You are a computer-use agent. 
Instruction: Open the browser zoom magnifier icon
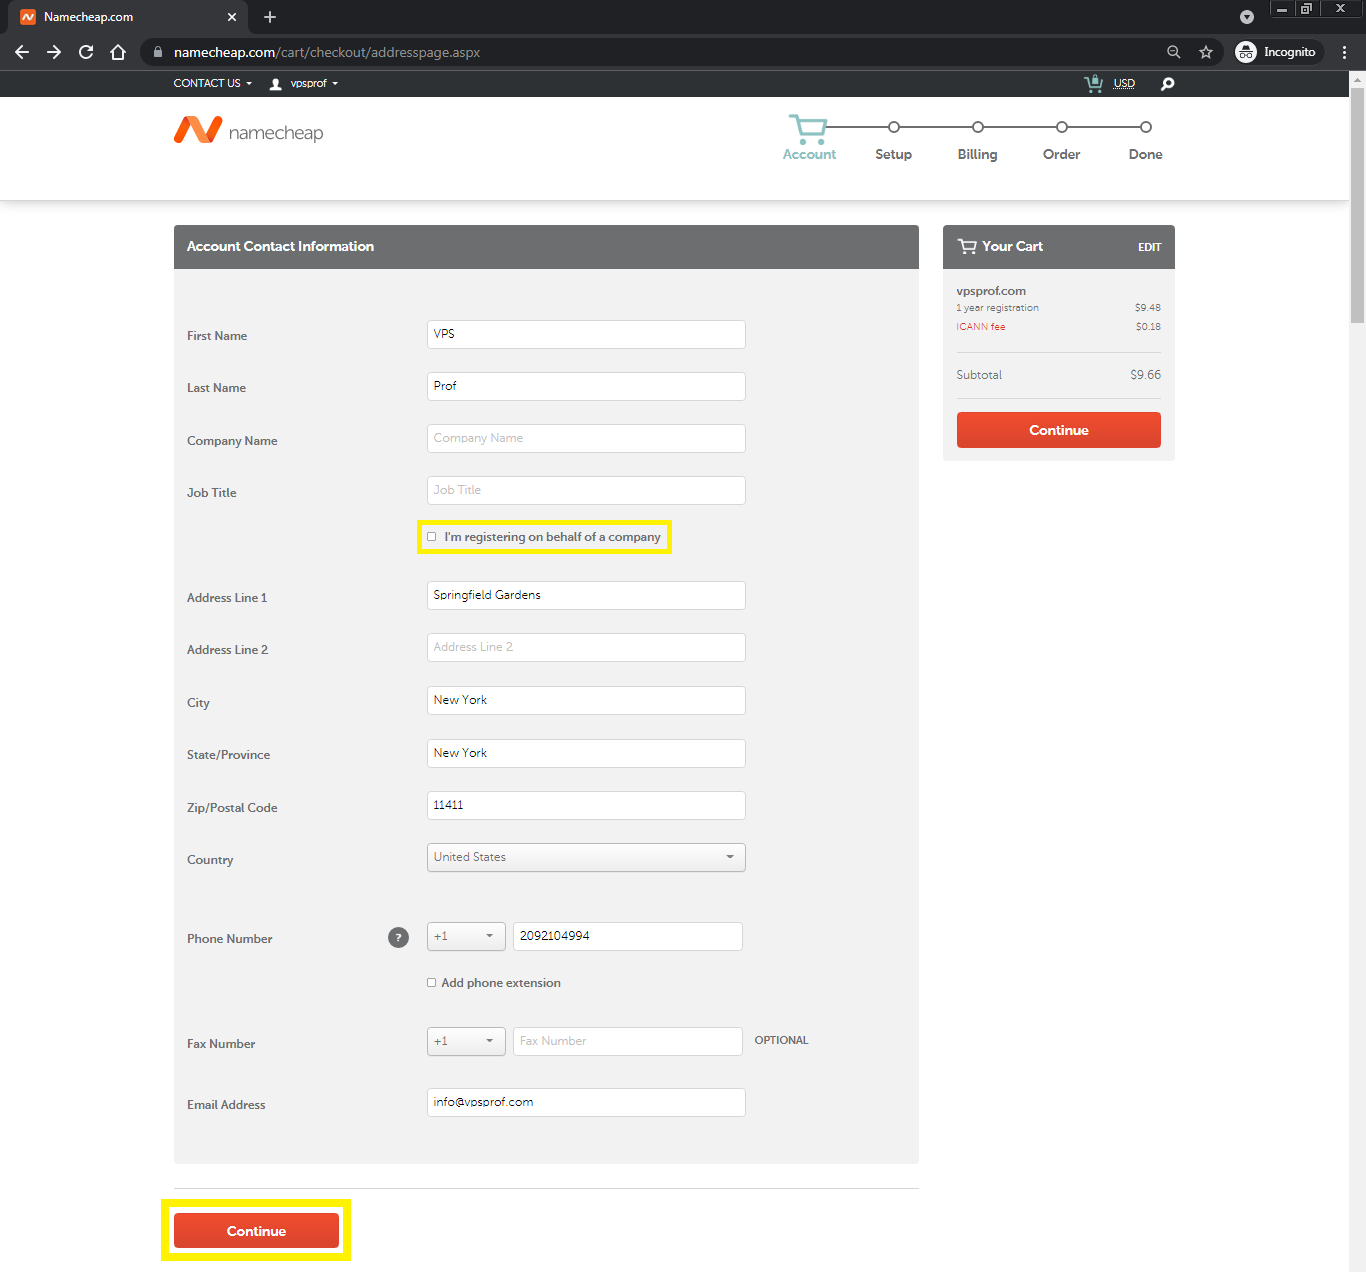pyautogui.click(x=1174, y=52)
